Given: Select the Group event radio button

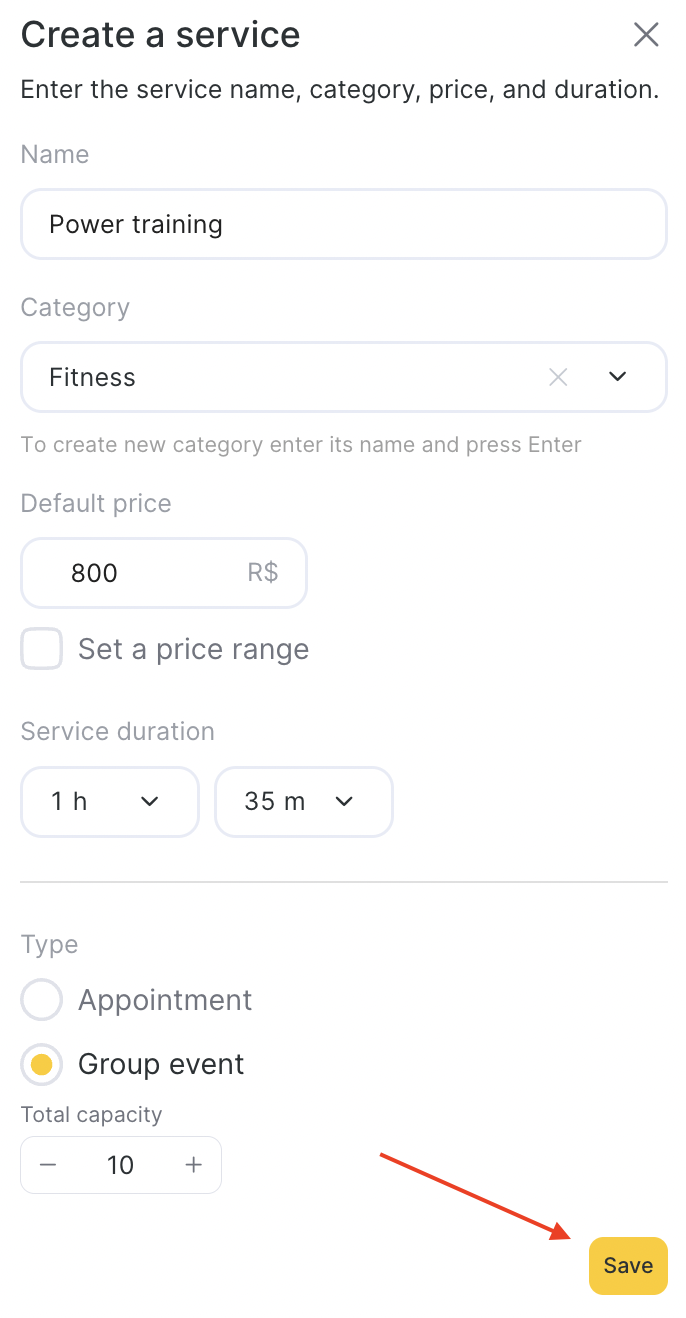Looking at the screenshot, I should 42,1064.
